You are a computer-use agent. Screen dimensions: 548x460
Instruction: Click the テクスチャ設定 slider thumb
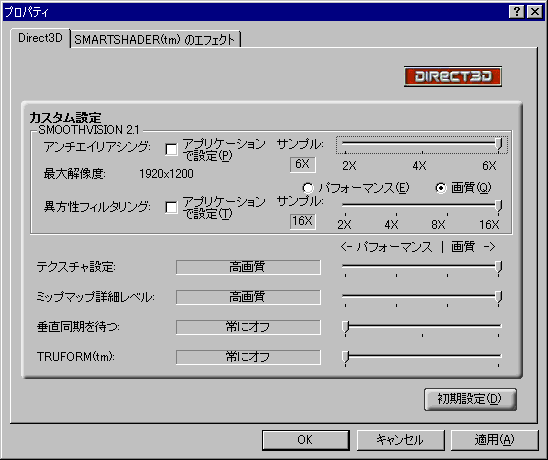(499, 267)
